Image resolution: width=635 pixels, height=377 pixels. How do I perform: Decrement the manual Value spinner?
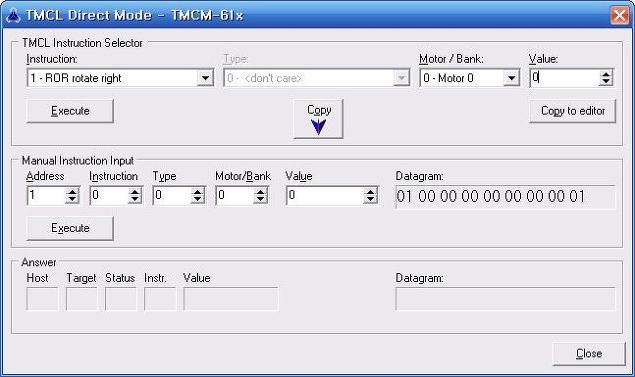pyautogui.click(x=370, y=199)
